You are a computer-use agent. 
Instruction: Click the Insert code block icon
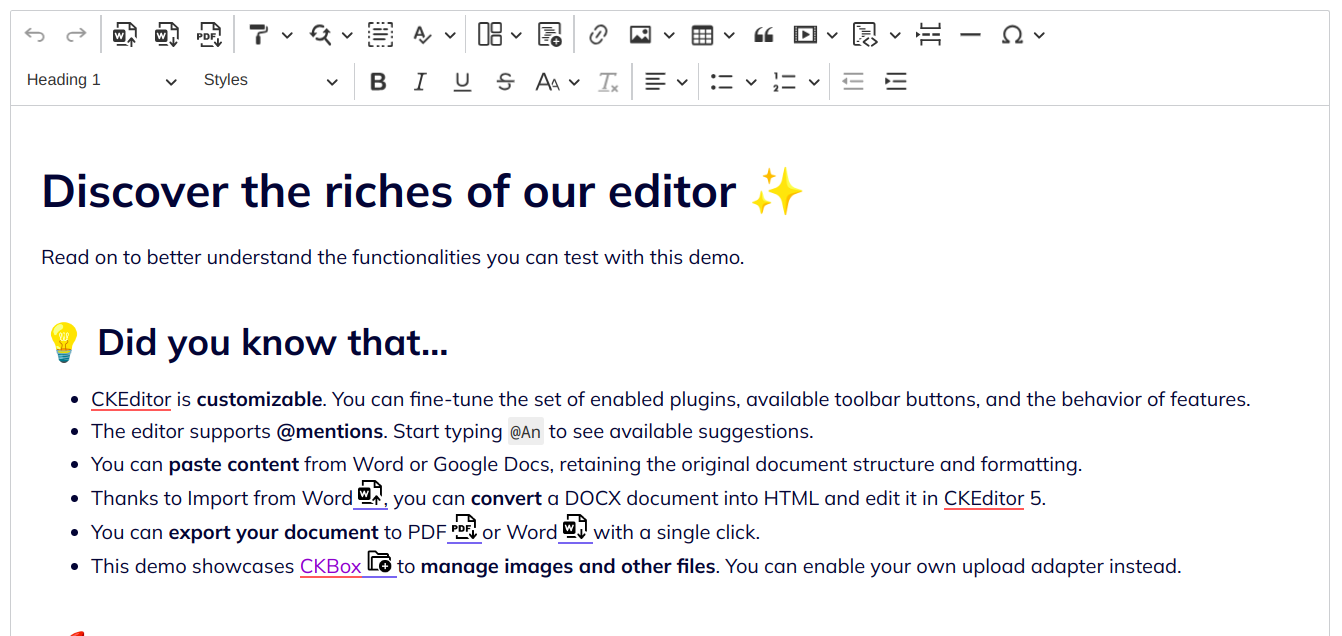tap(864, 35)
